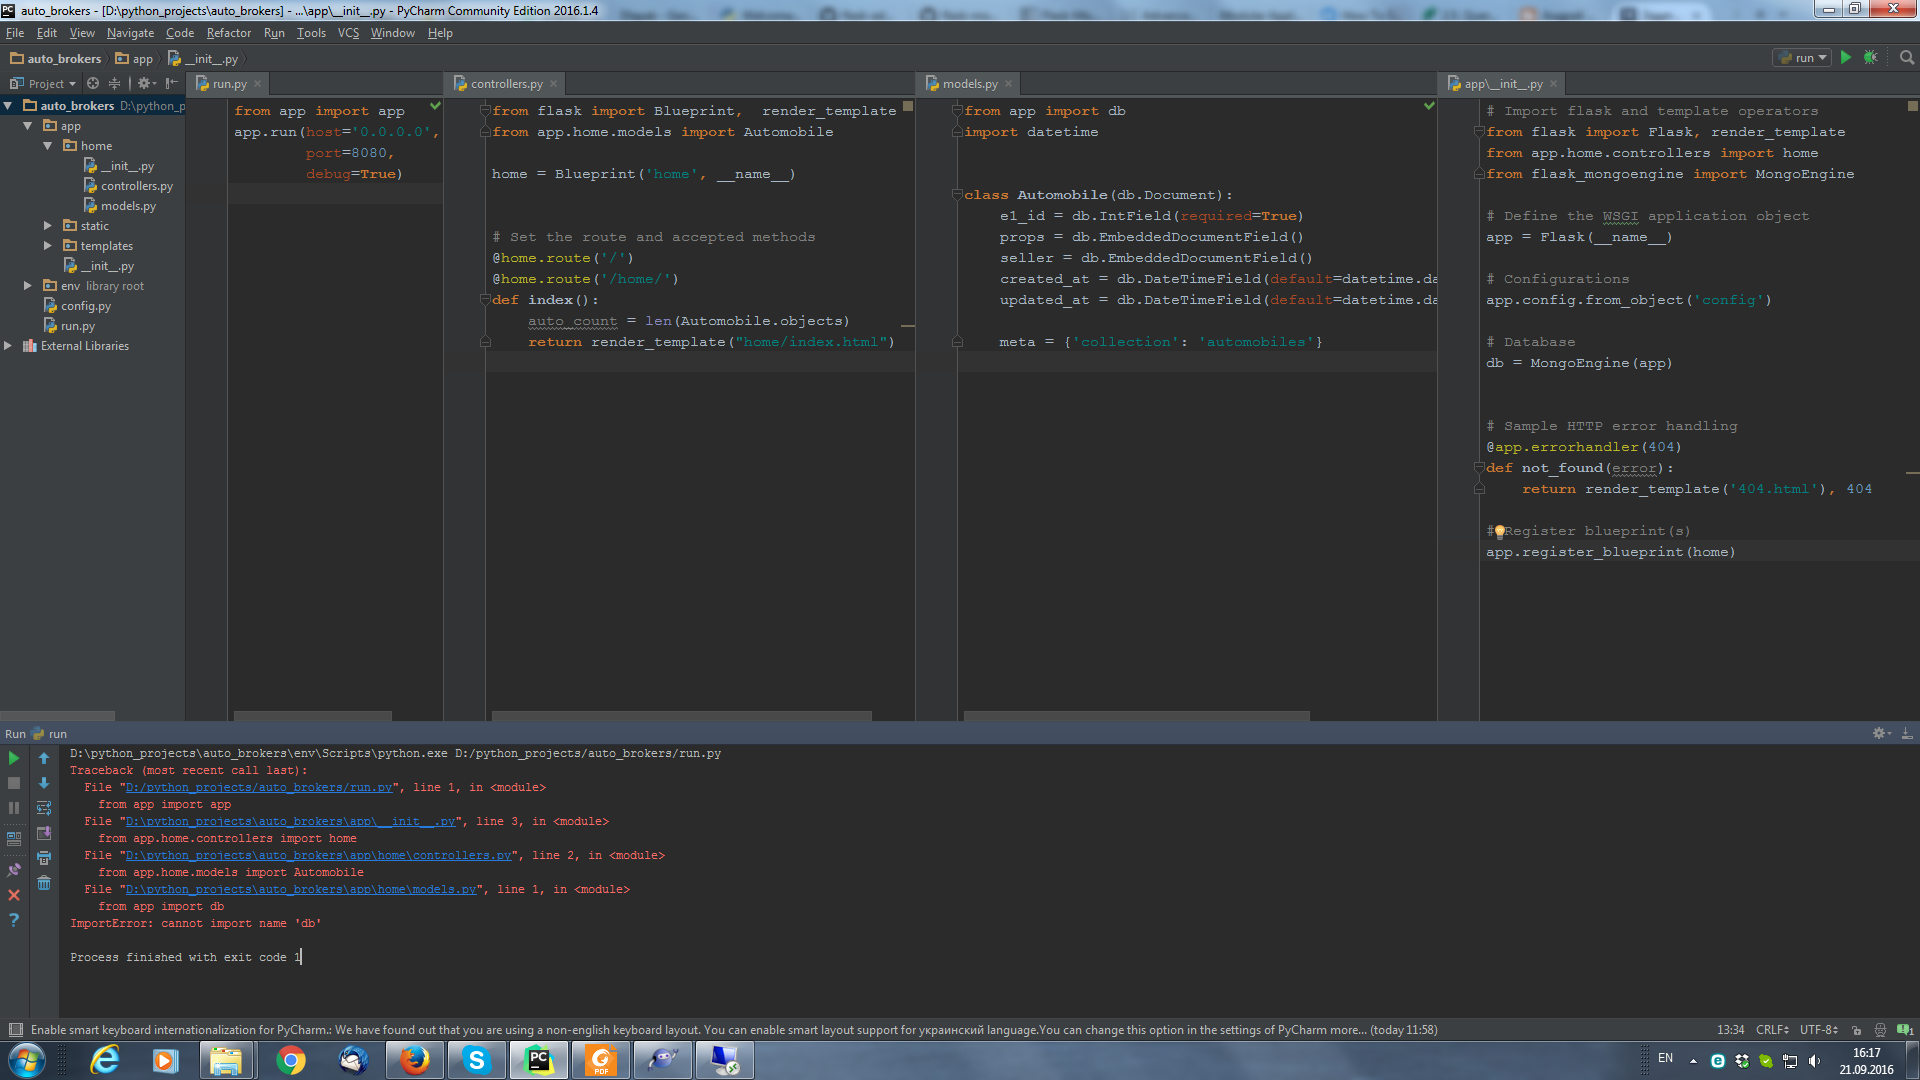Follow run.py link in traceback

click(x=259, y=788)
